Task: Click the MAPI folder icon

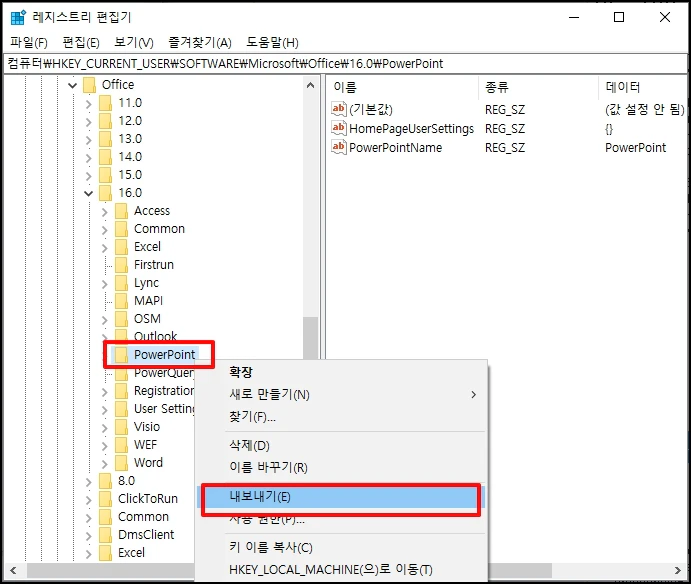Action: (x=121, y=301)
